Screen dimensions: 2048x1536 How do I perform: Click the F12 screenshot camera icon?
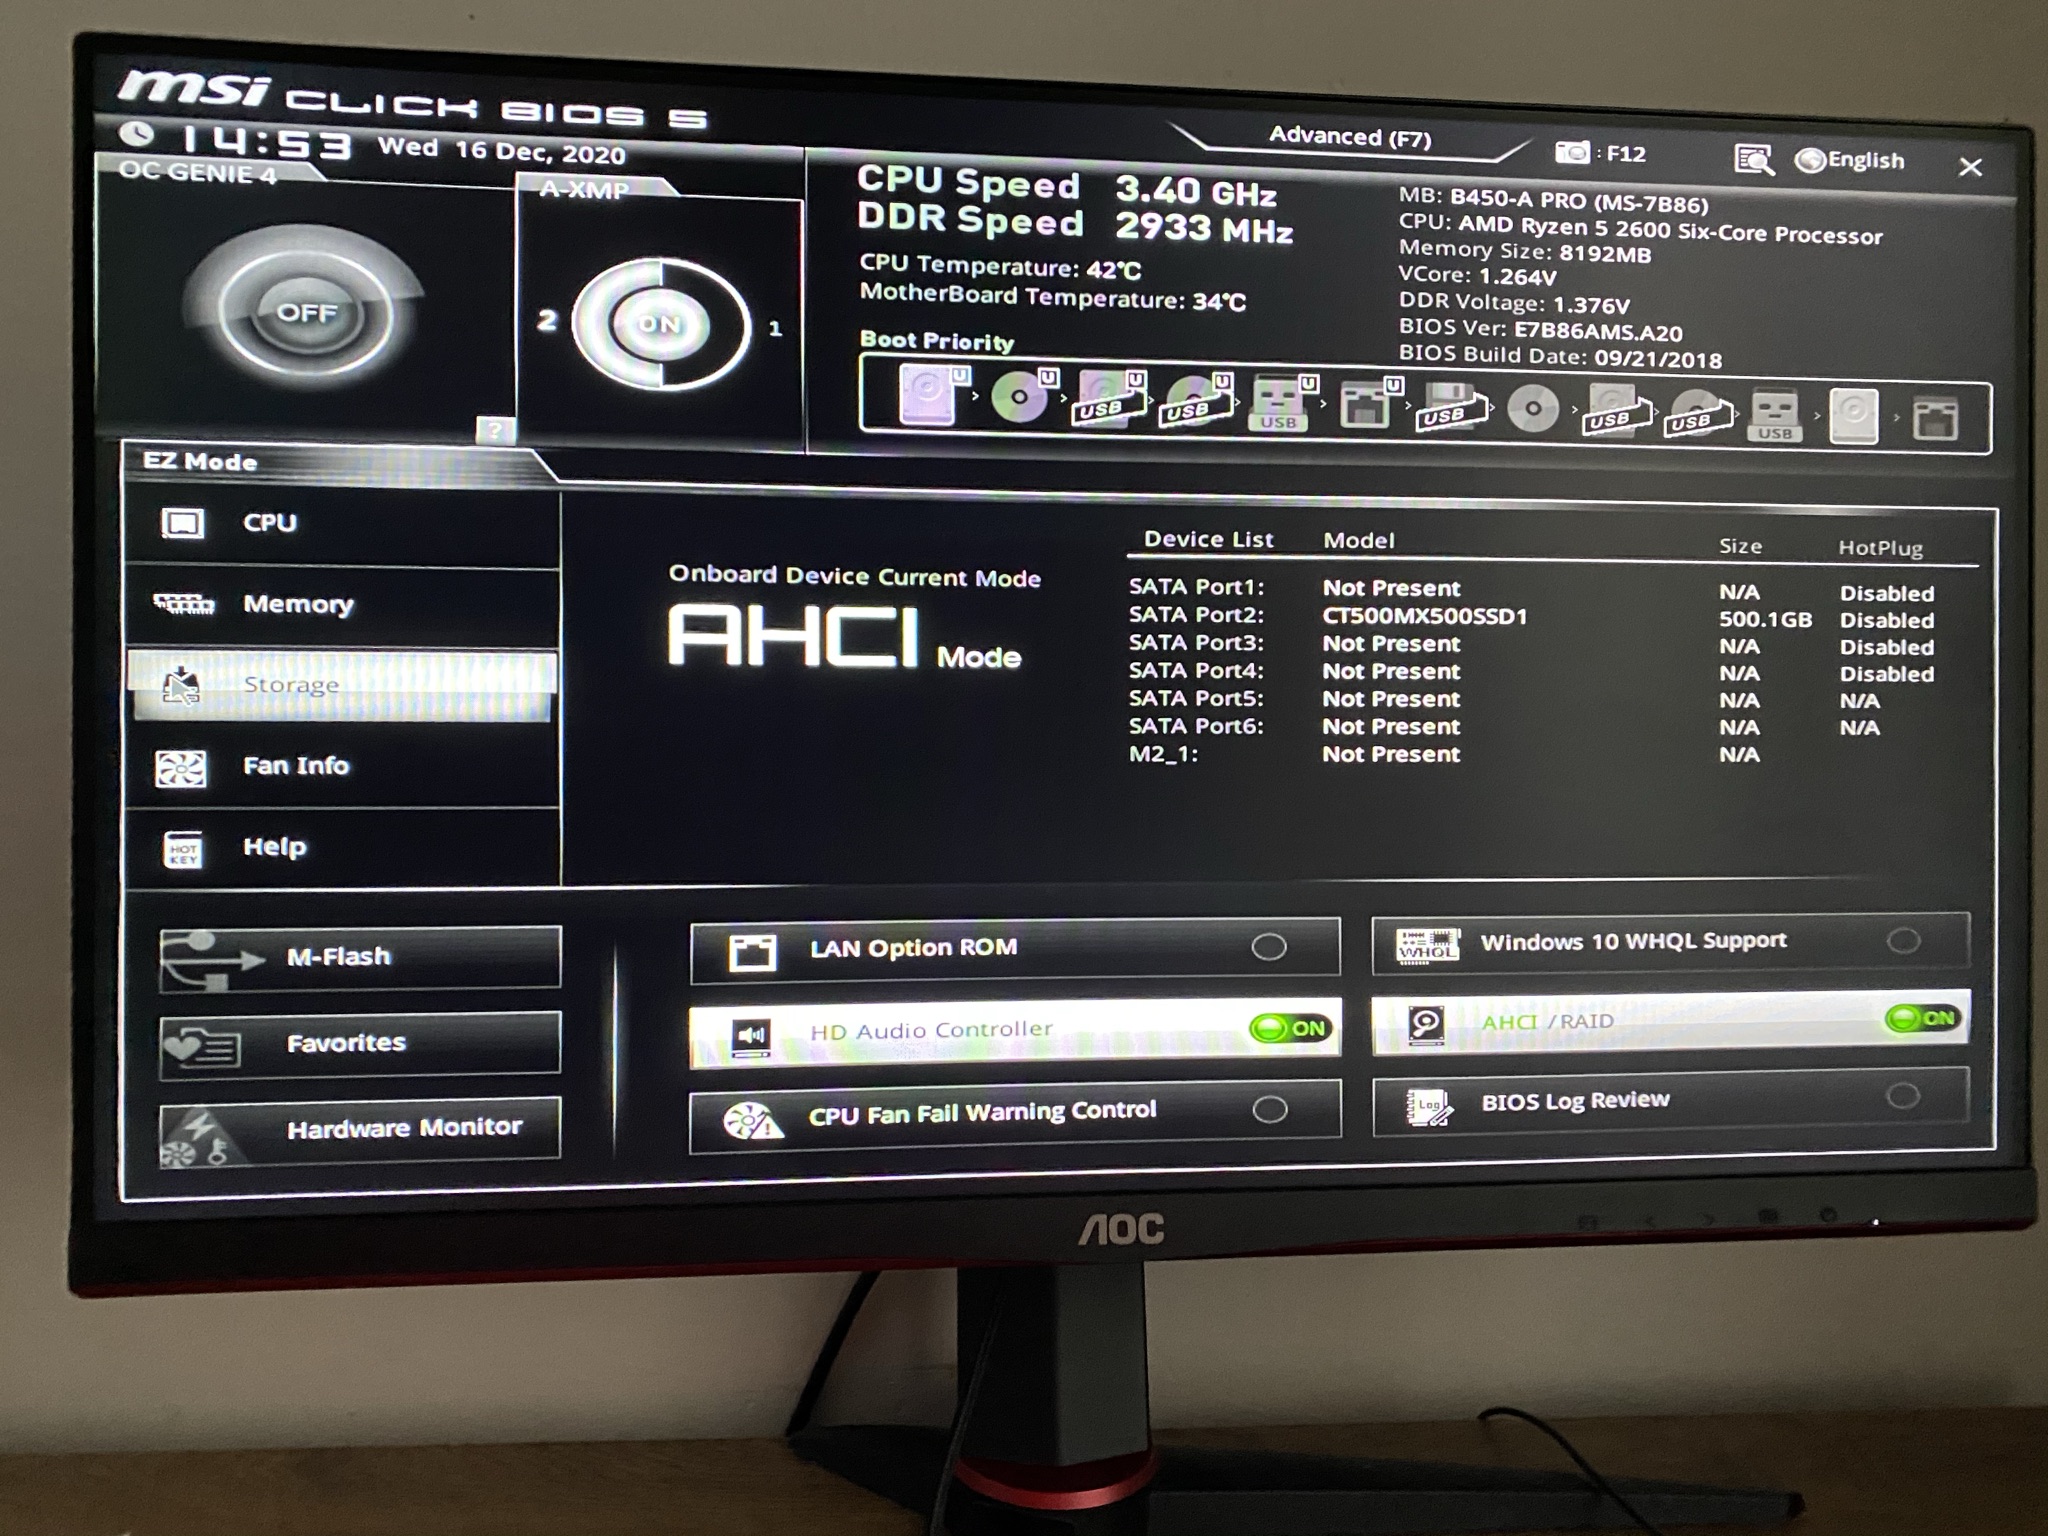(x=1573, y=152)
